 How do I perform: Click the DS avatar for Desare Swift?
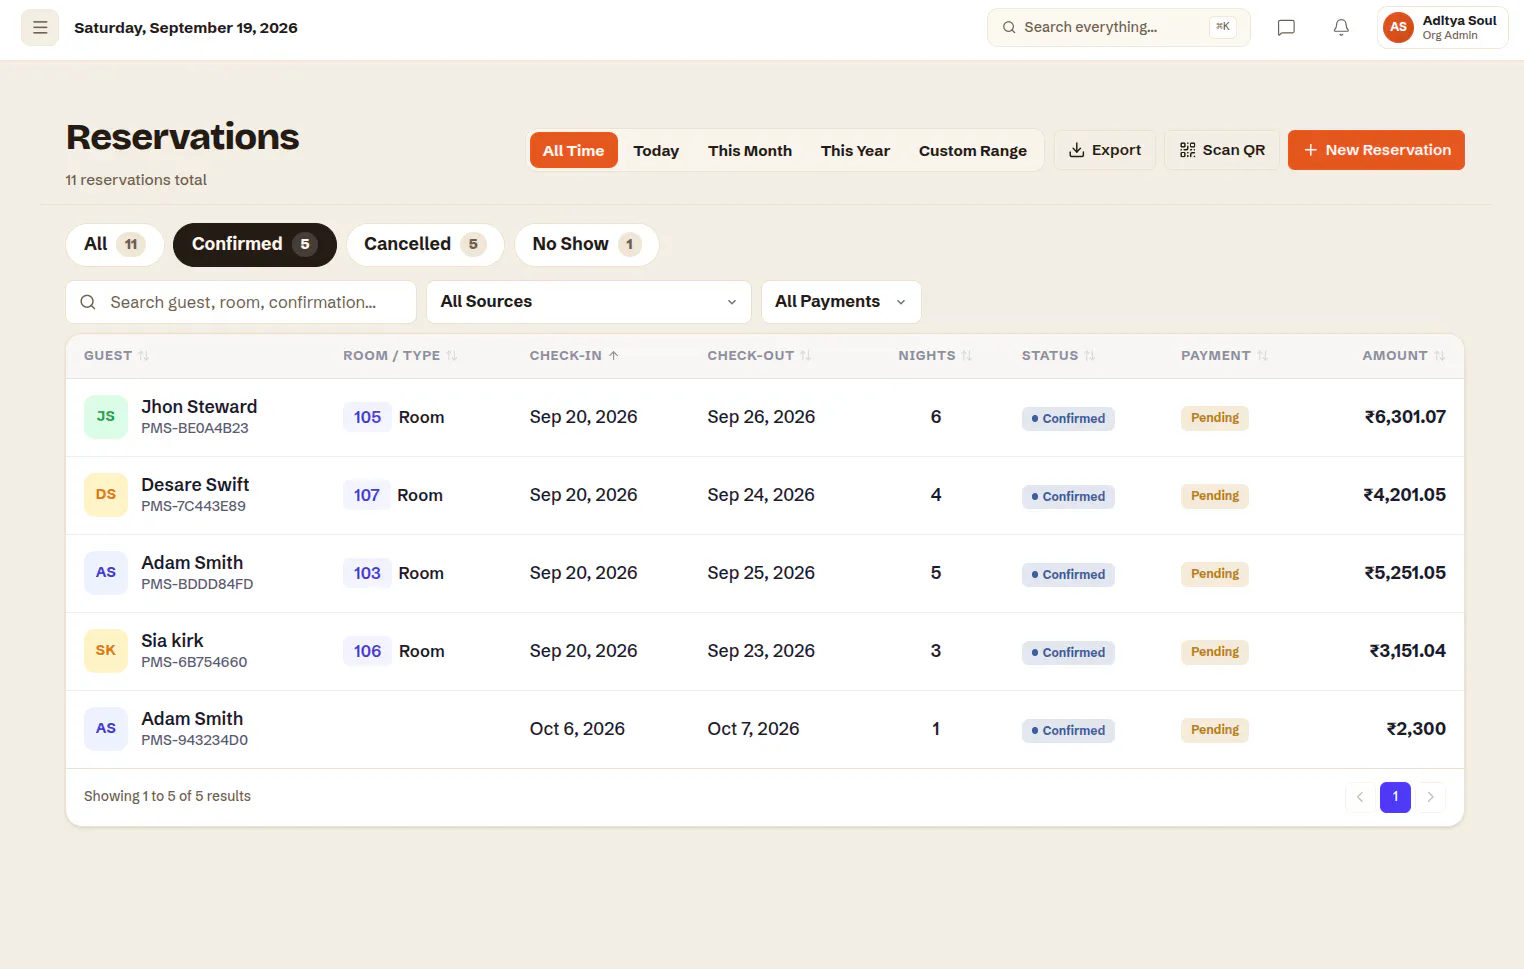click(106, 495)
